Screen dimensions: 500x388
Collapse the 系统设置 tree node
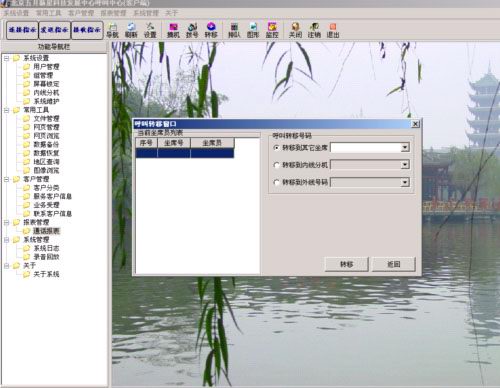(6, 58)
